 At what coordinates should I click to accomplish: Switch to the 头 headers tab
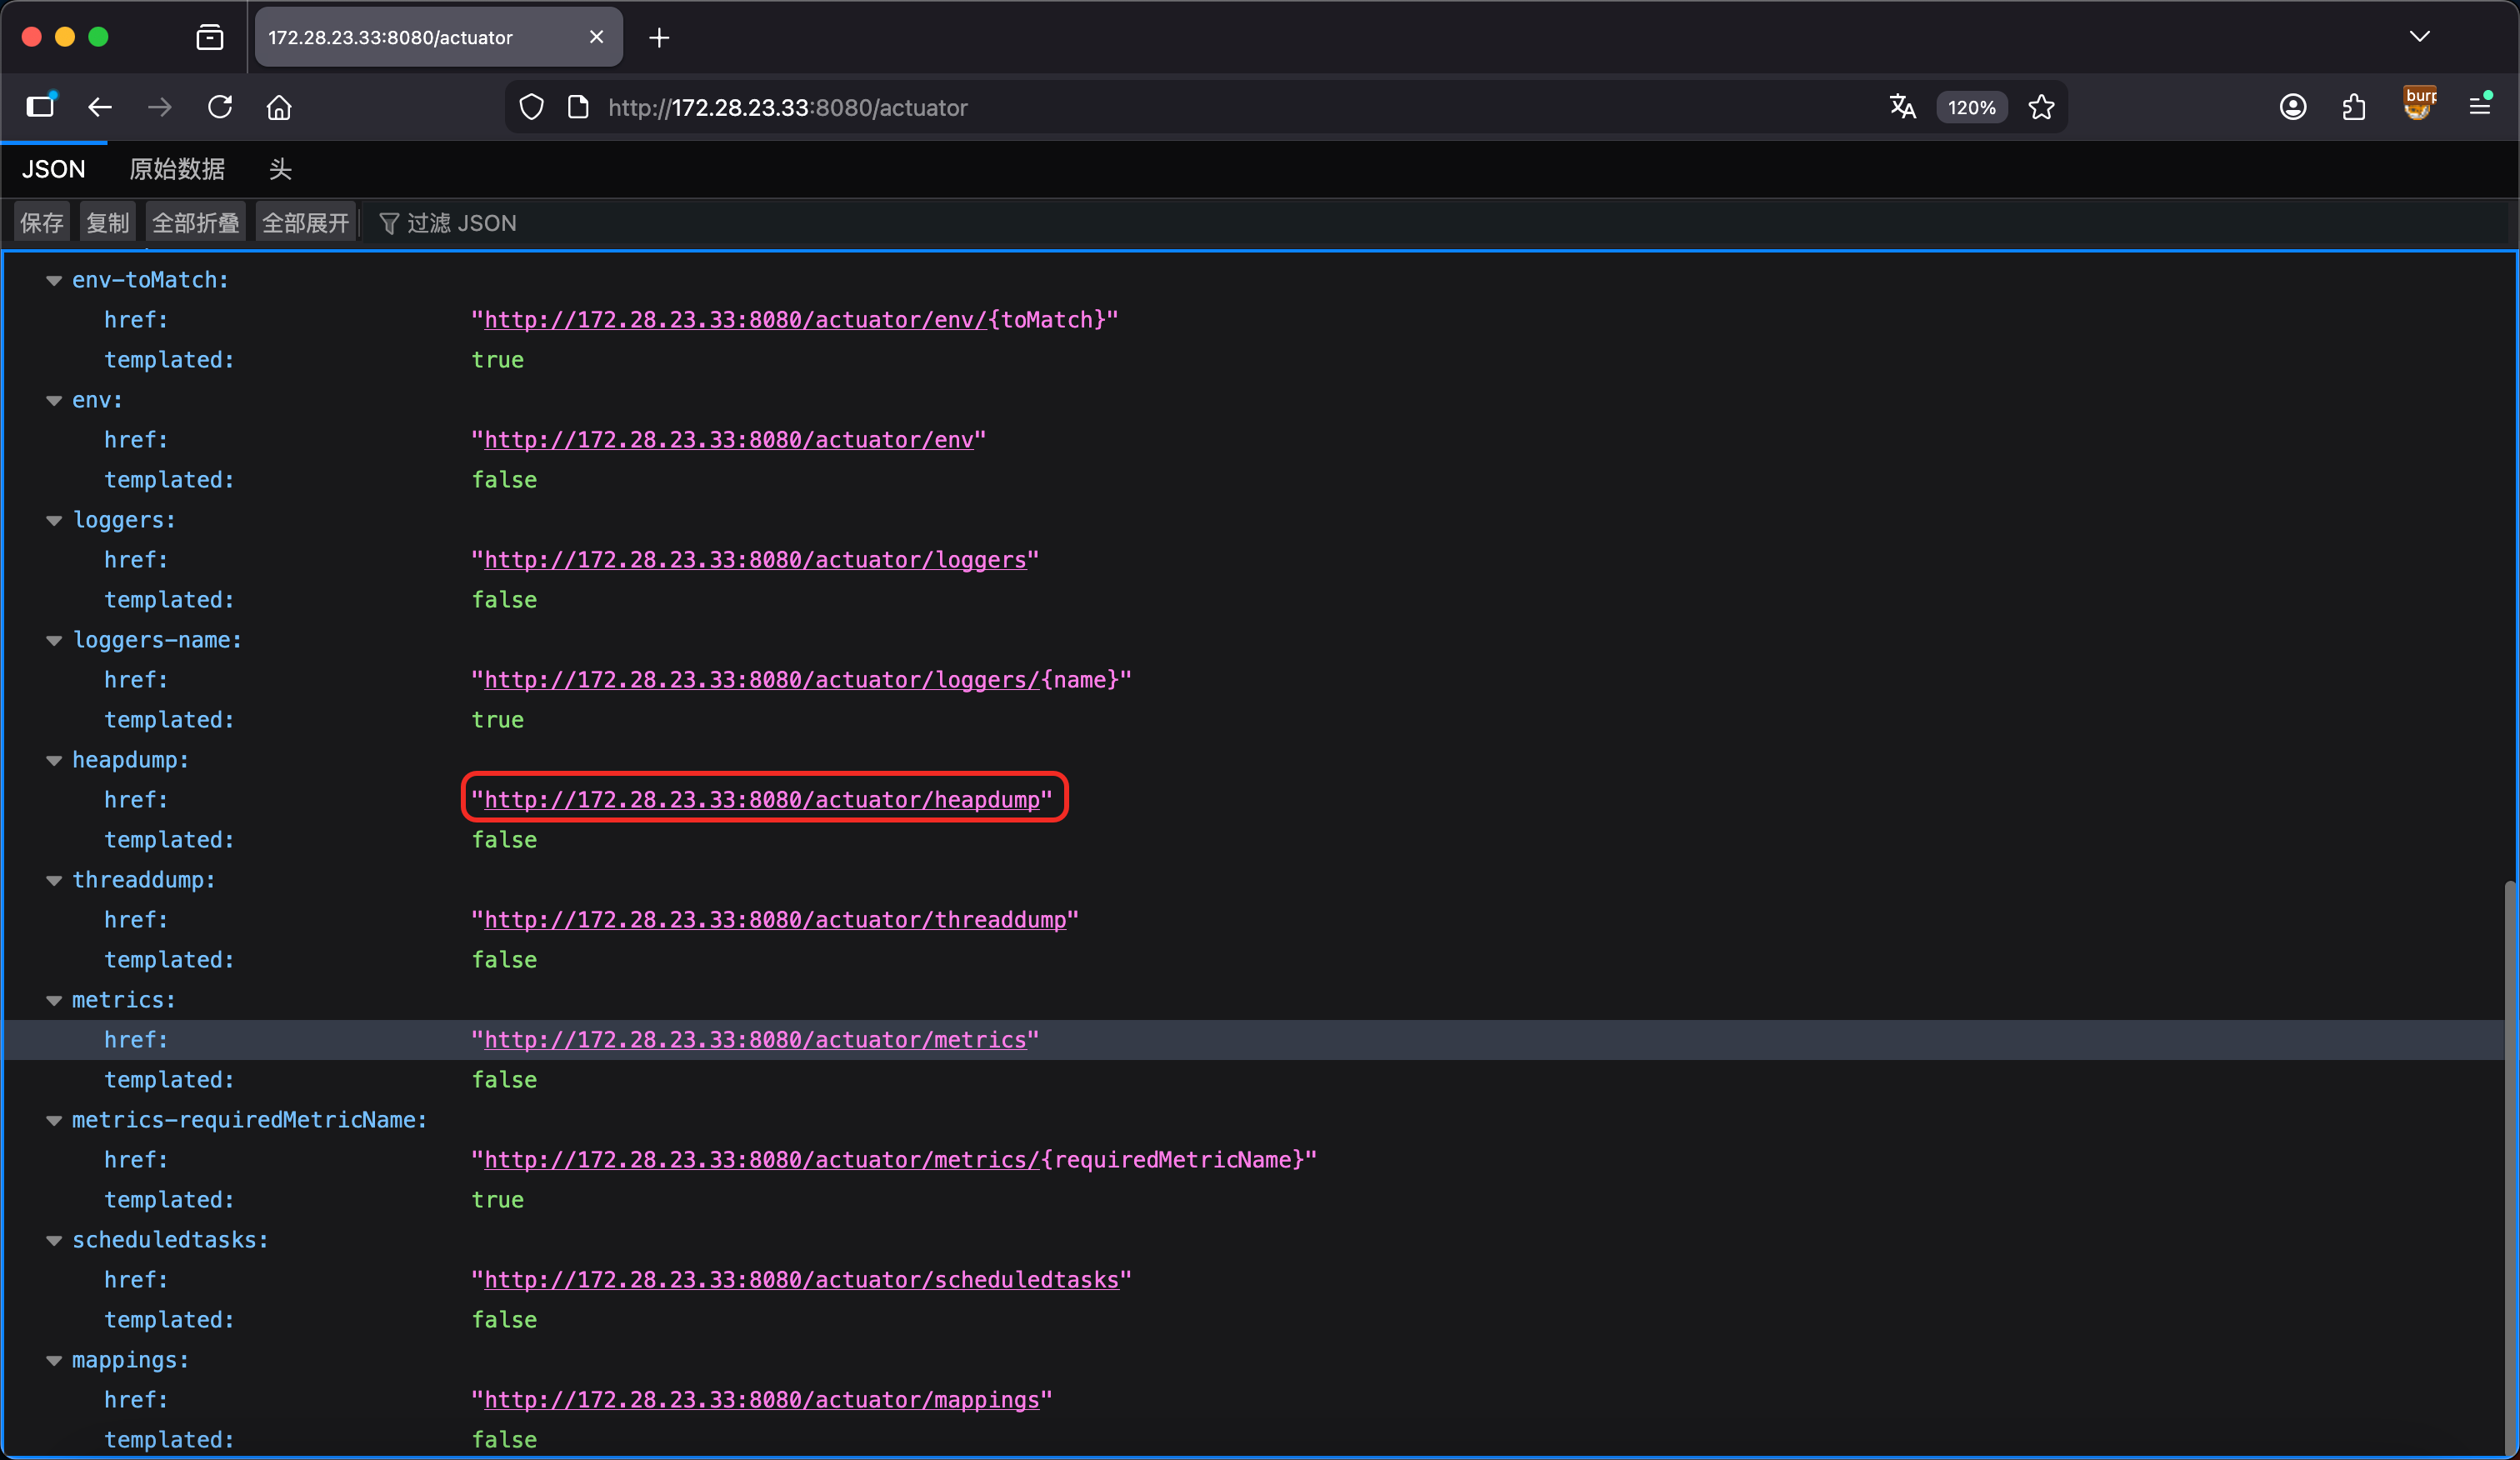pos(280,169)
